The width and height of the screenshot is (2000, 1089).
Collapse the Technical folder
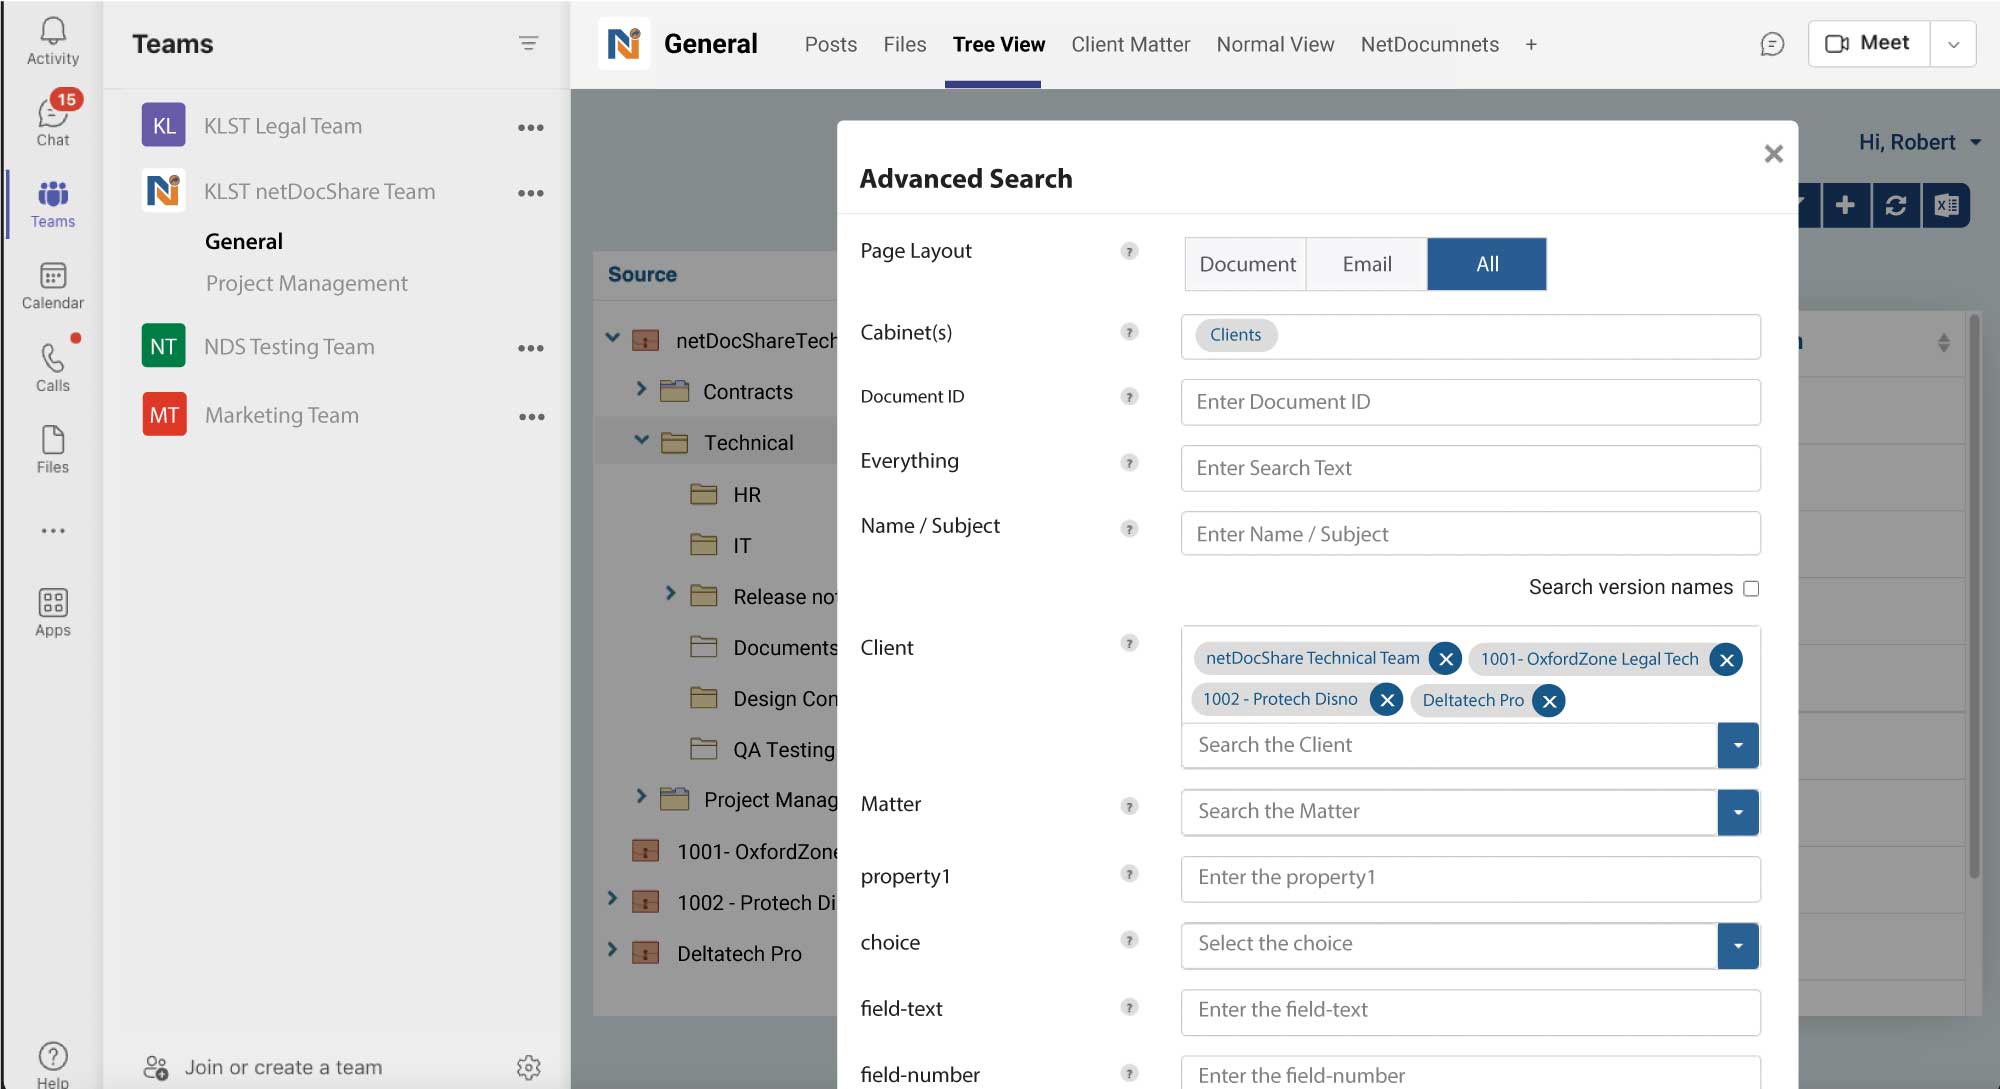[642, 440]
